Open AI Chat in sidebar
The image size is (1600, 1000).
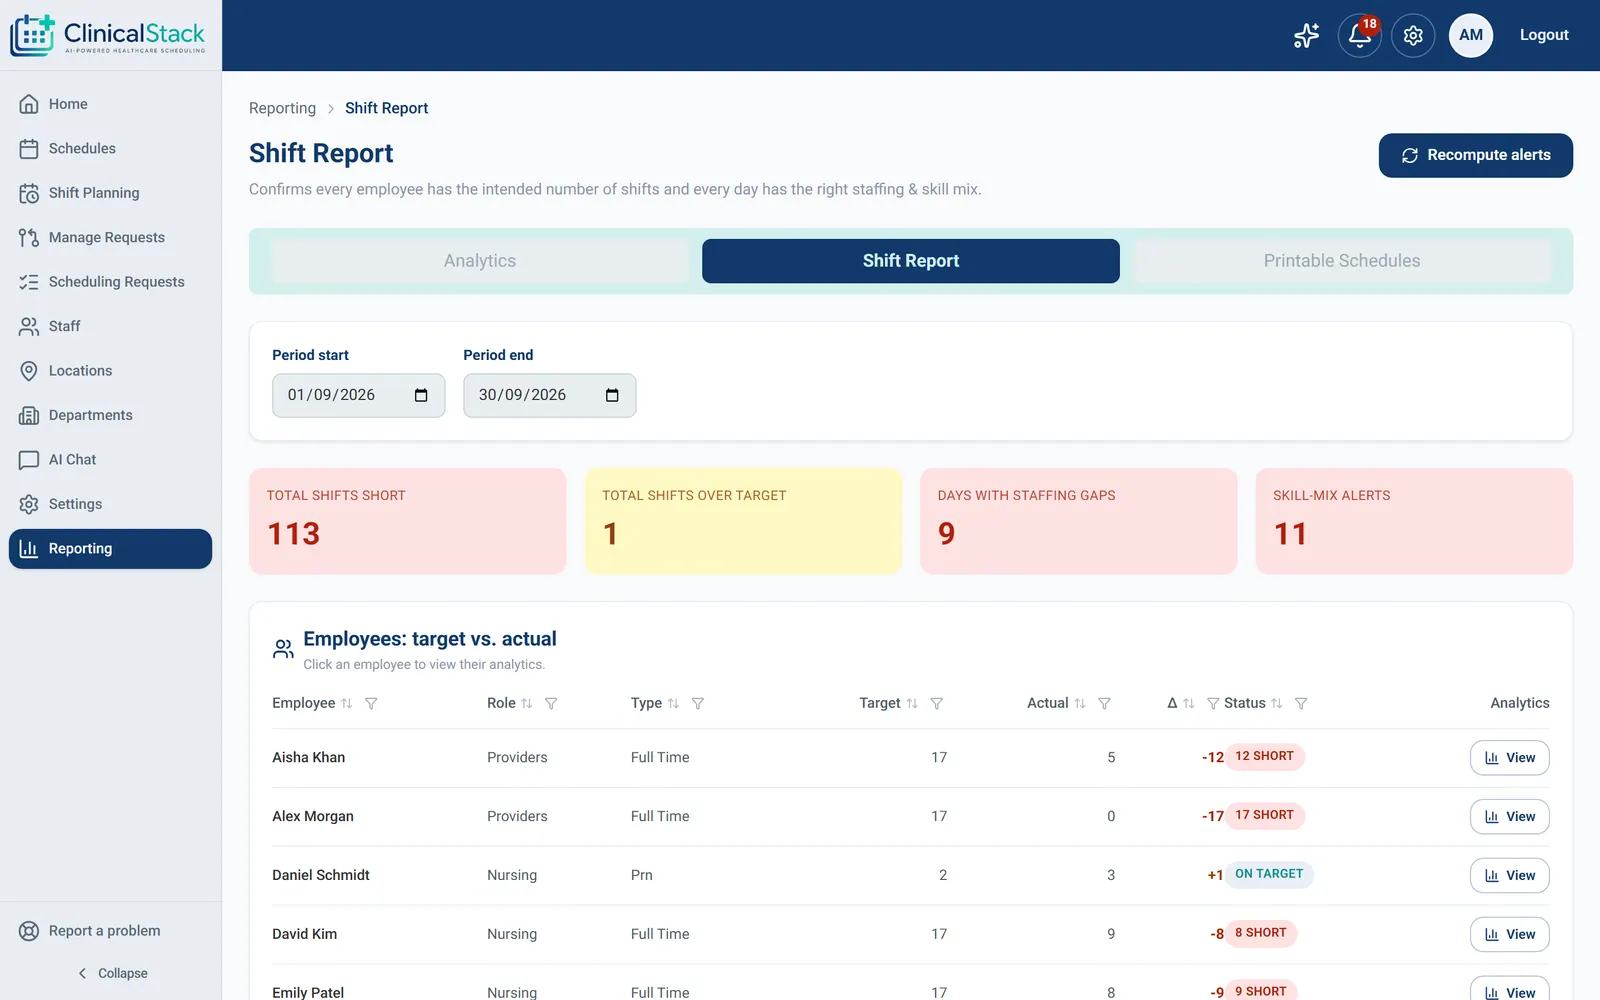pyautogui.click(x=110, y=460)
